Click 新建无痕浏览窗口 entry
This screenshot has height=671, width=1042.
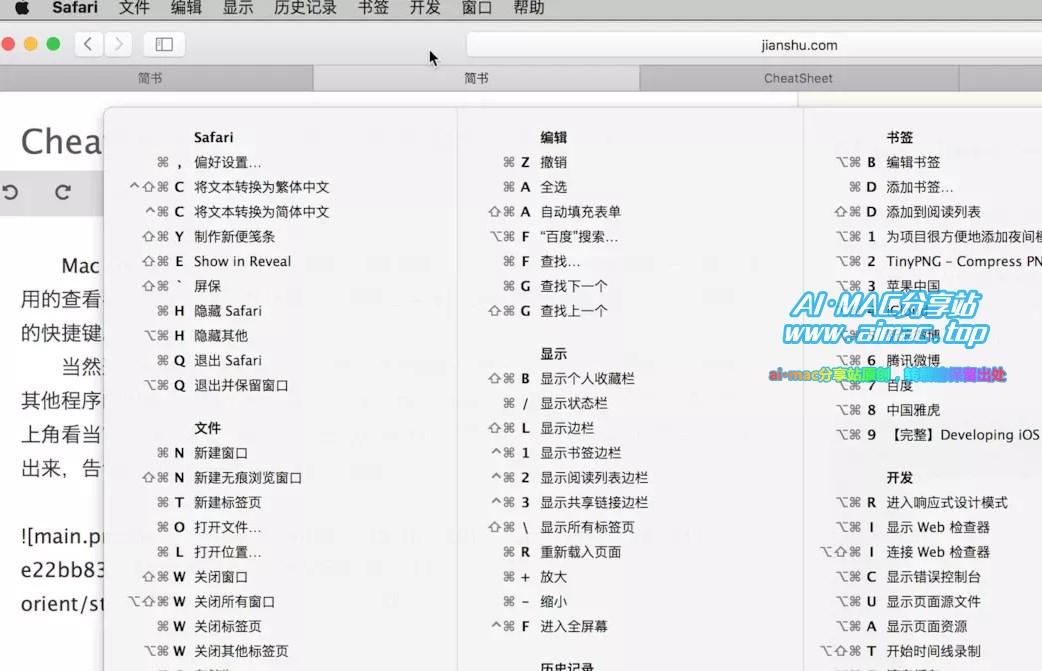248,478
